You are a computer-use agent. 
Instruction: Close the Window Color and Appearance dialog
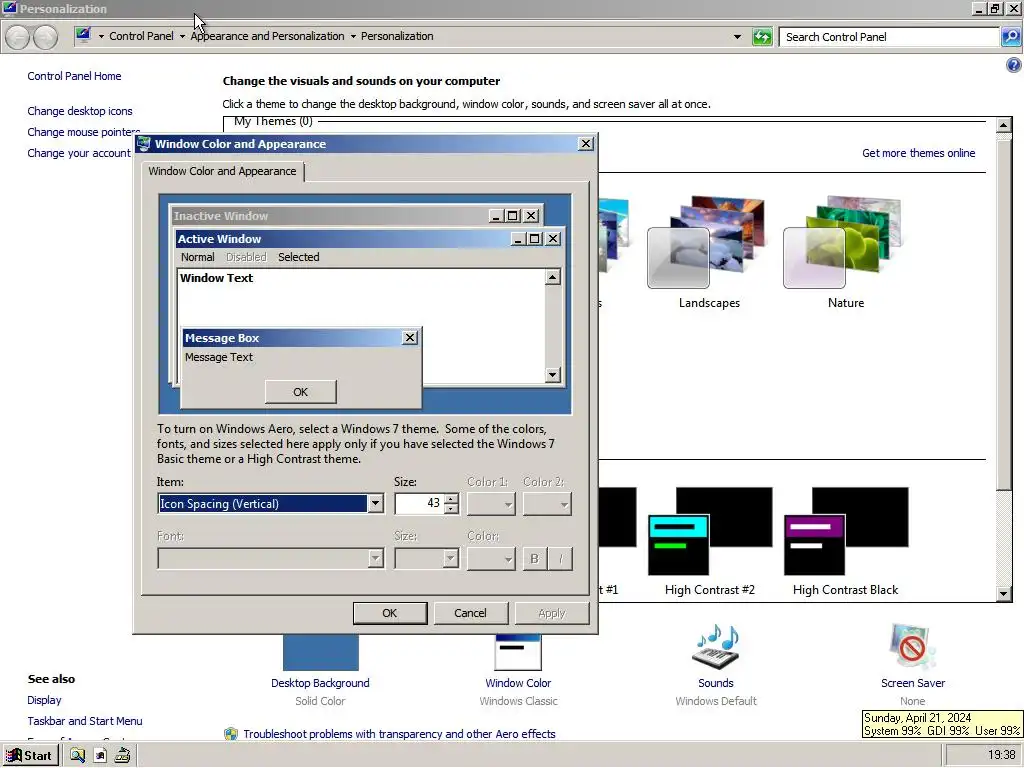point(586,144)
